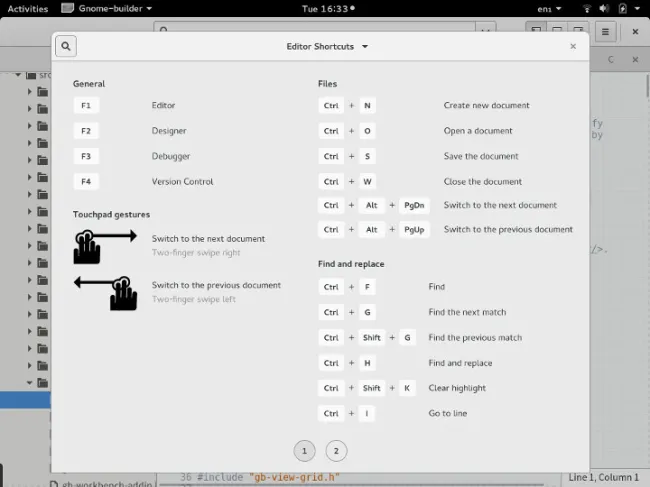Collapse the expanded last folder in tree

tap(29, 383)
